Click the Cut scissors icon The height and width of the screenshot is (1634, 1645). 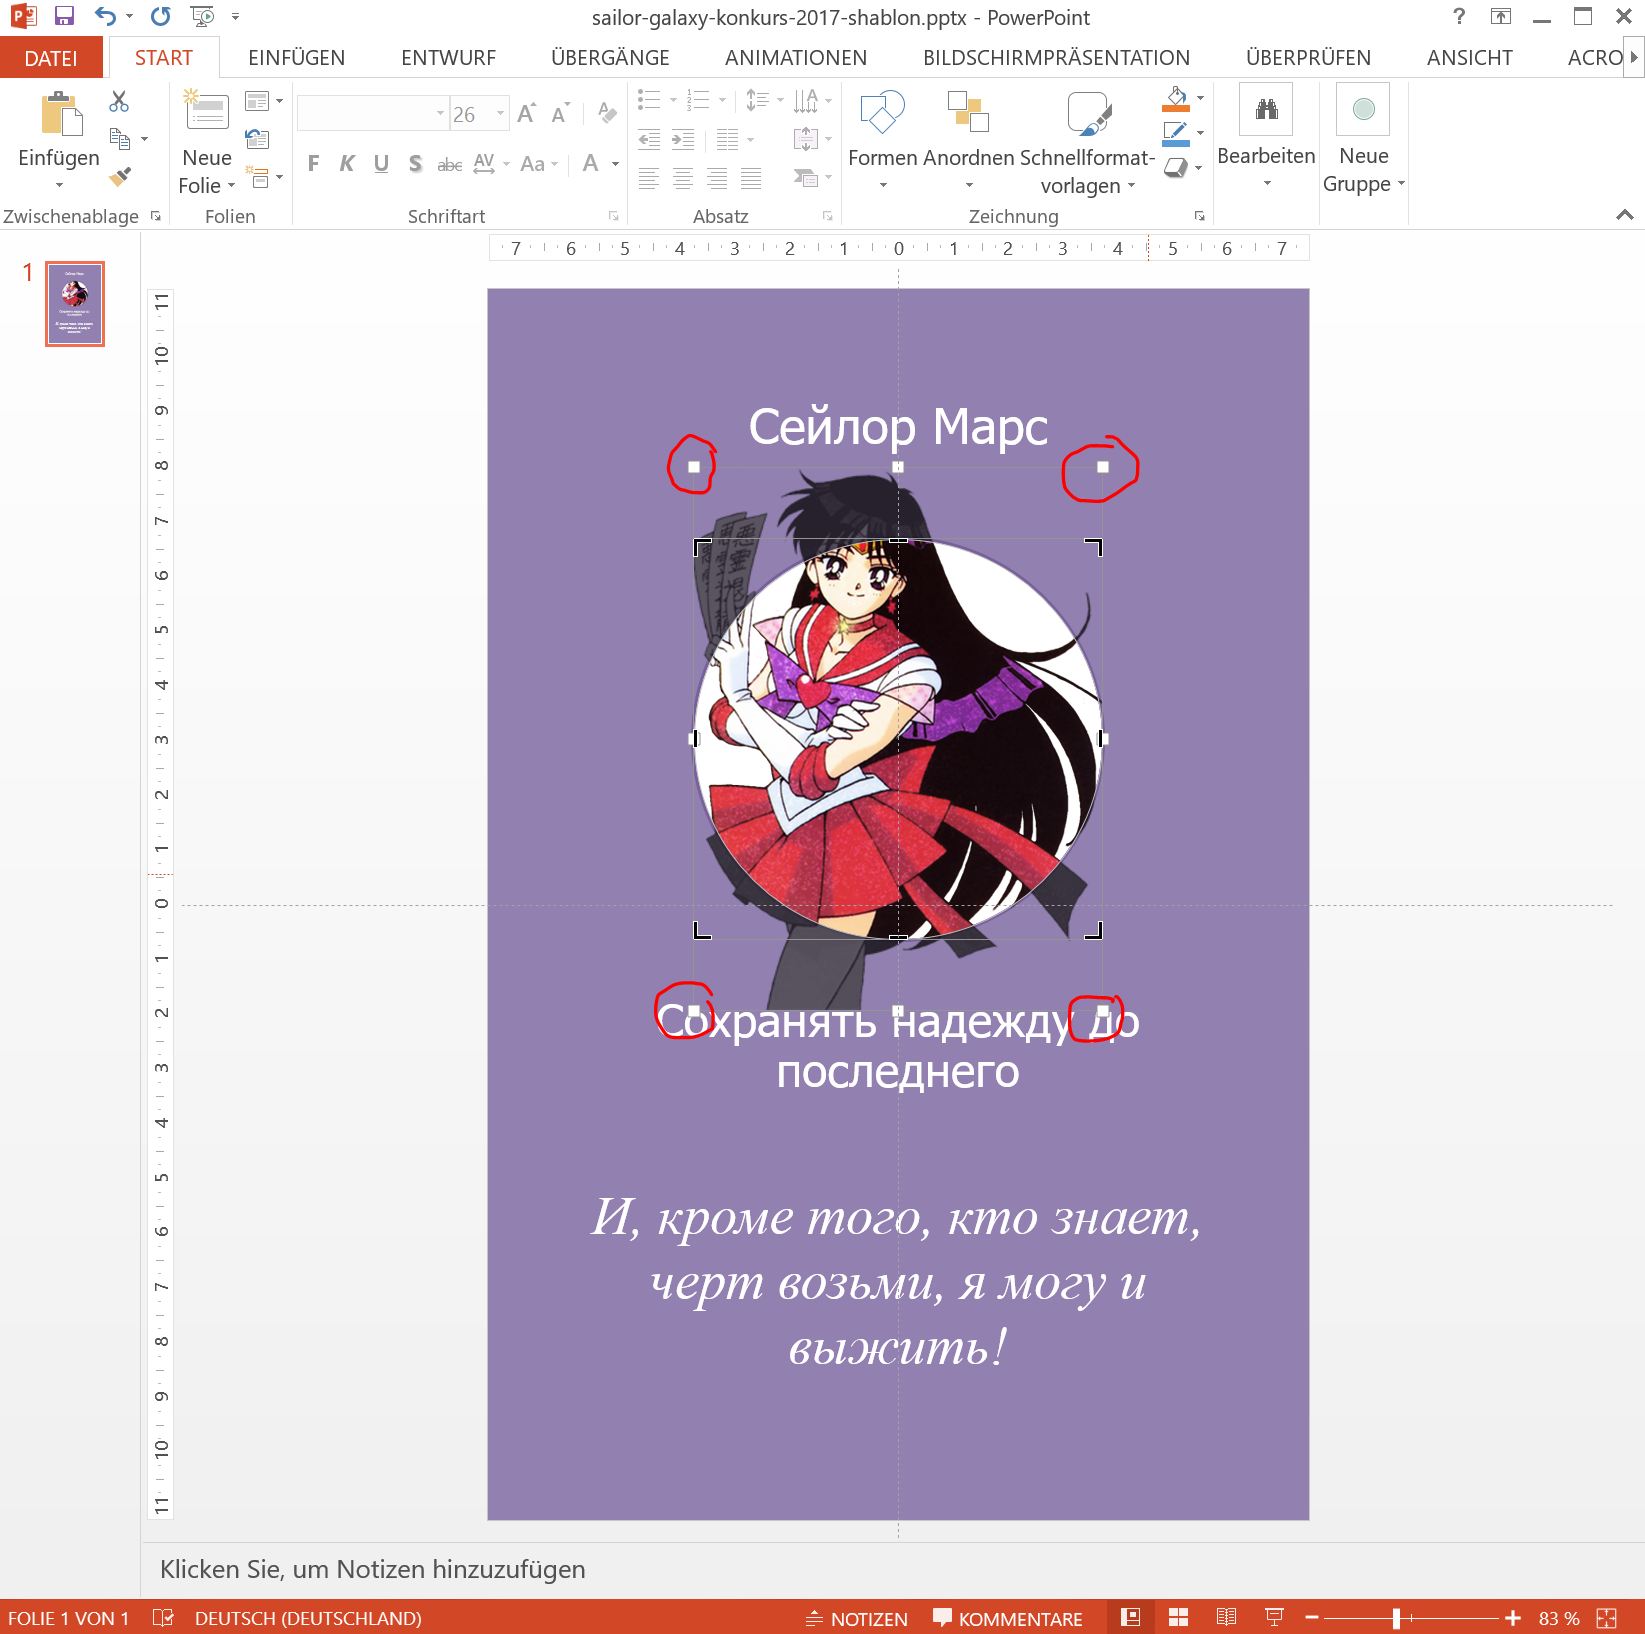coord(119,101)
